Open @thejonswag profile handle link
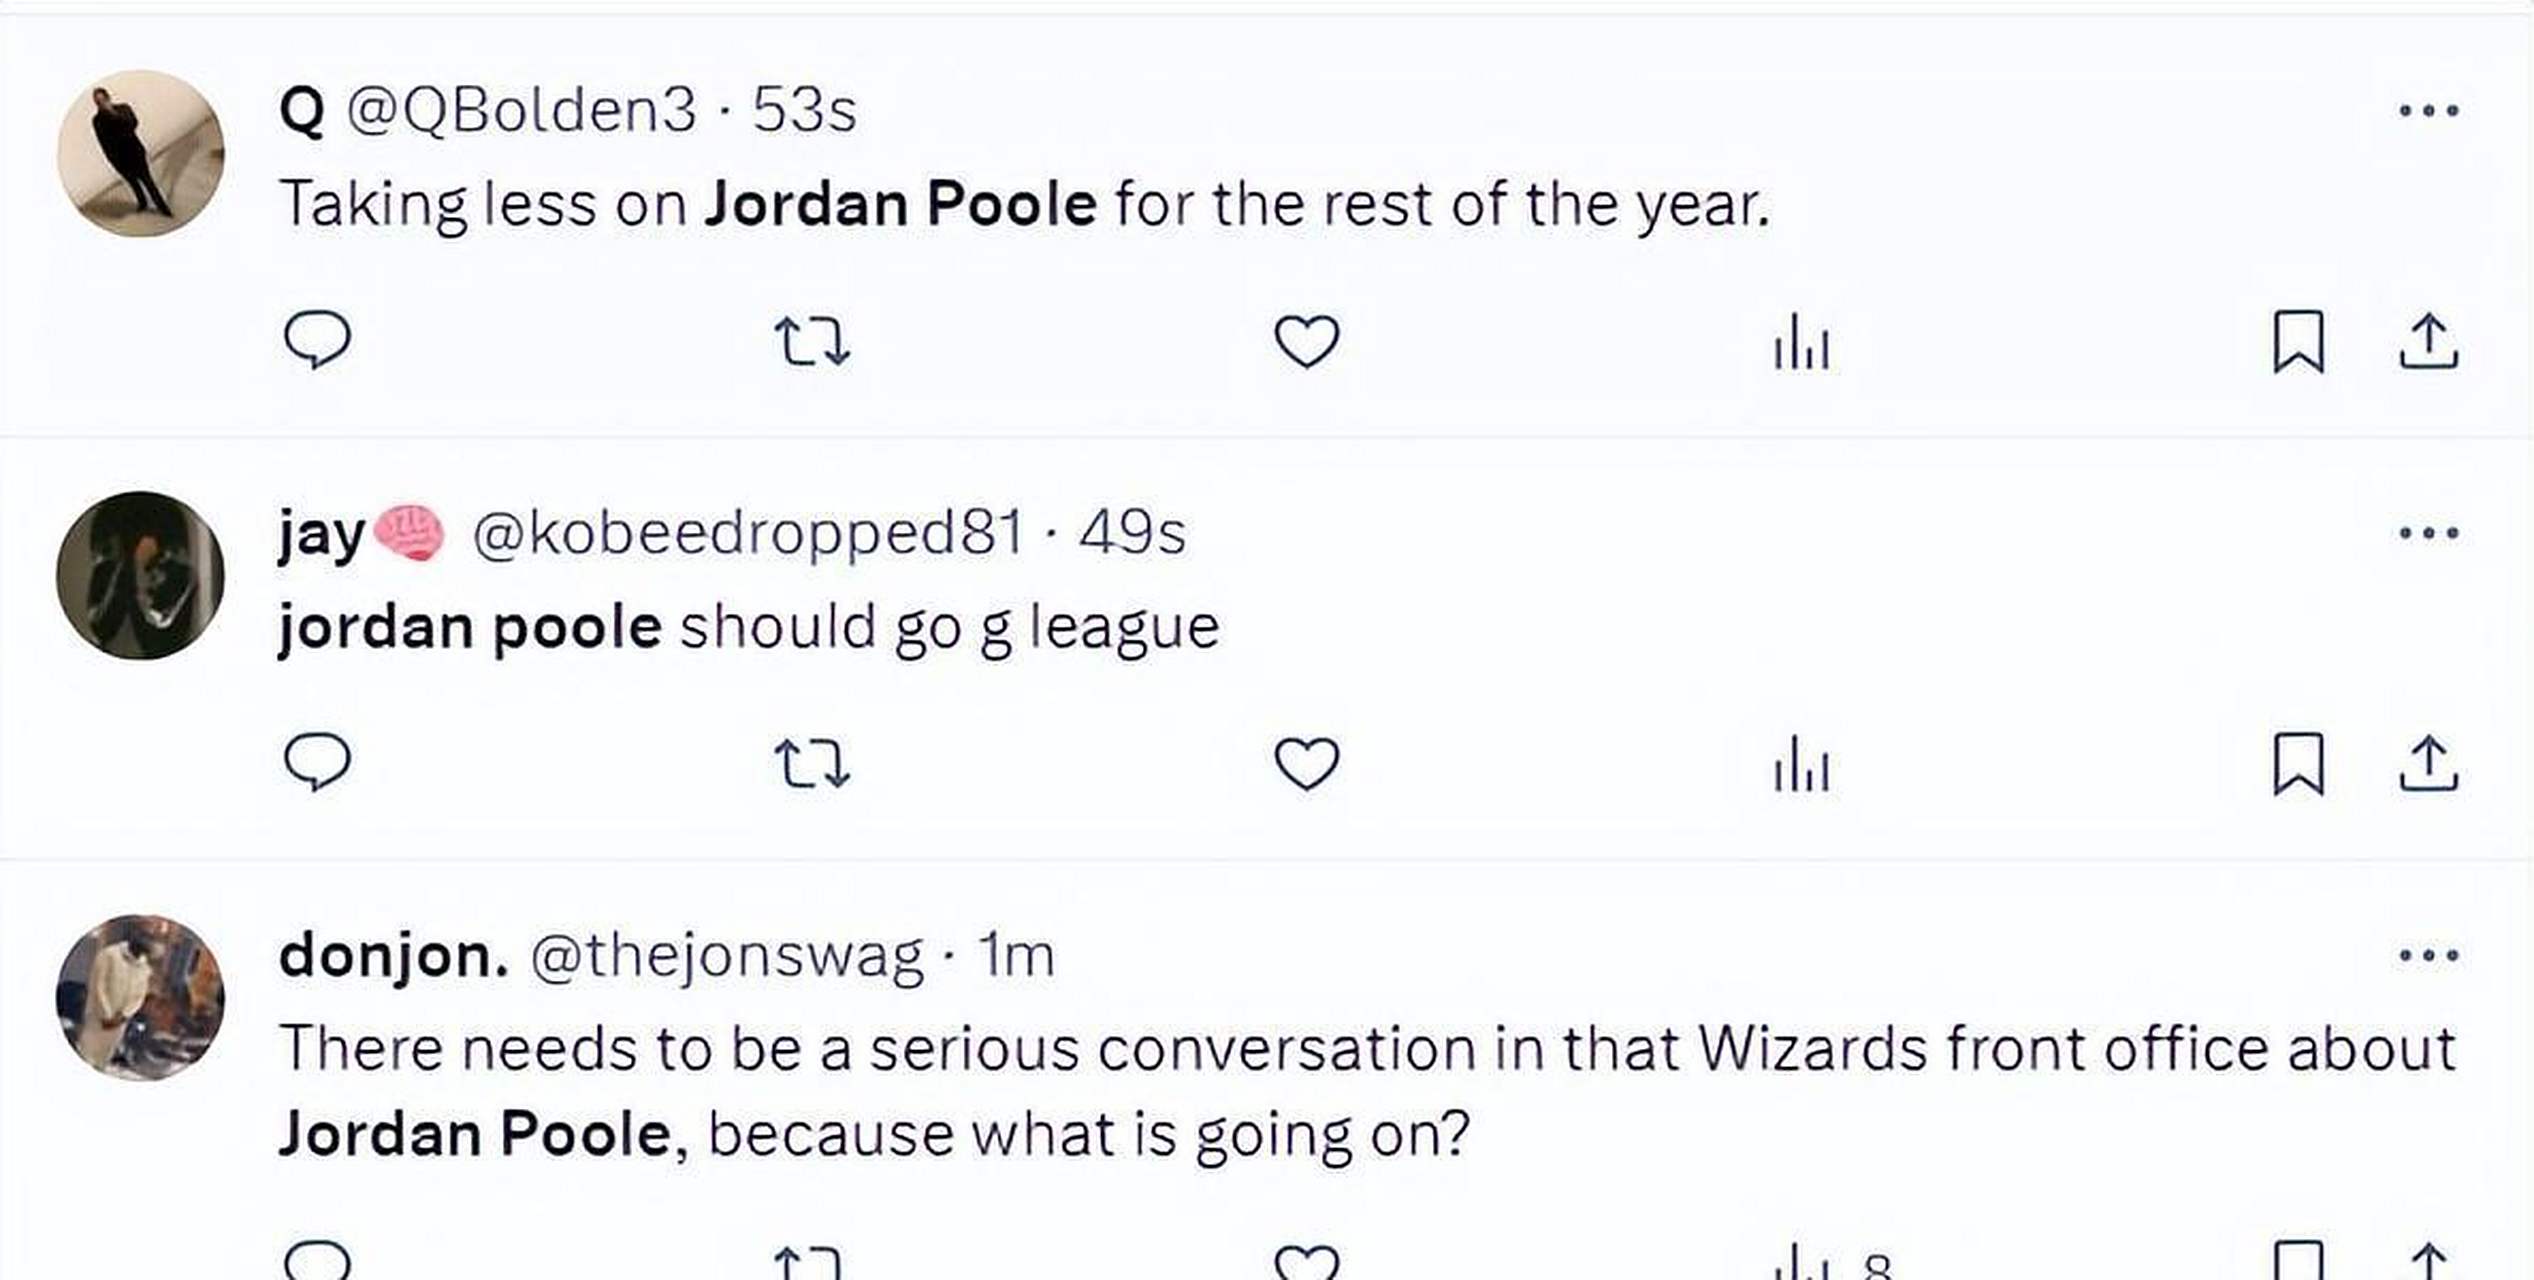The image size is (2534, 1280). click(726, 956)
